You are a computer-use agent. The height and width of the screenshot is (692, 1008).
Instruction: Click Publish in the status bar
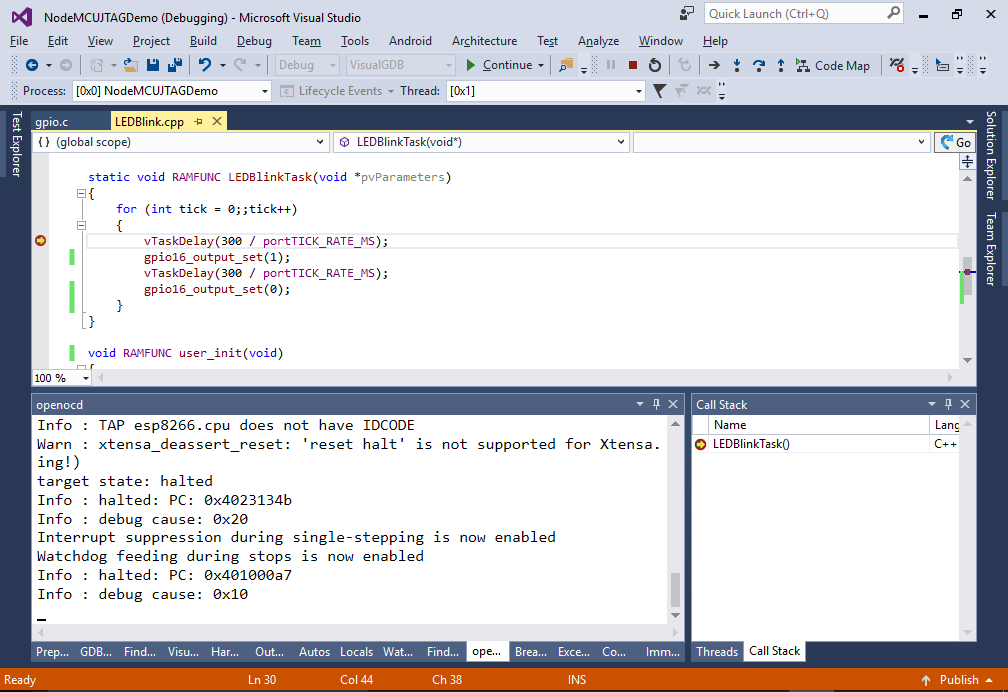958,680
